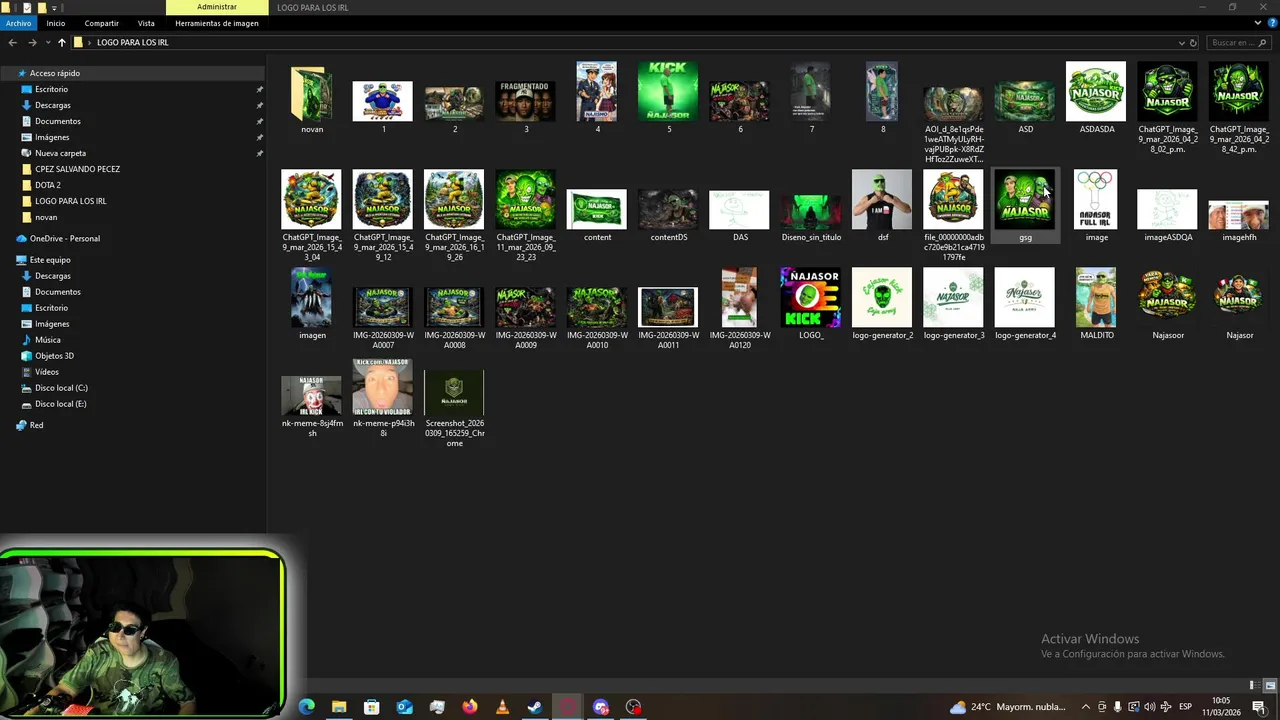Open CPEZ SALVANDO PECEZ folder
1280x720 pixels.
pos(77,169)
